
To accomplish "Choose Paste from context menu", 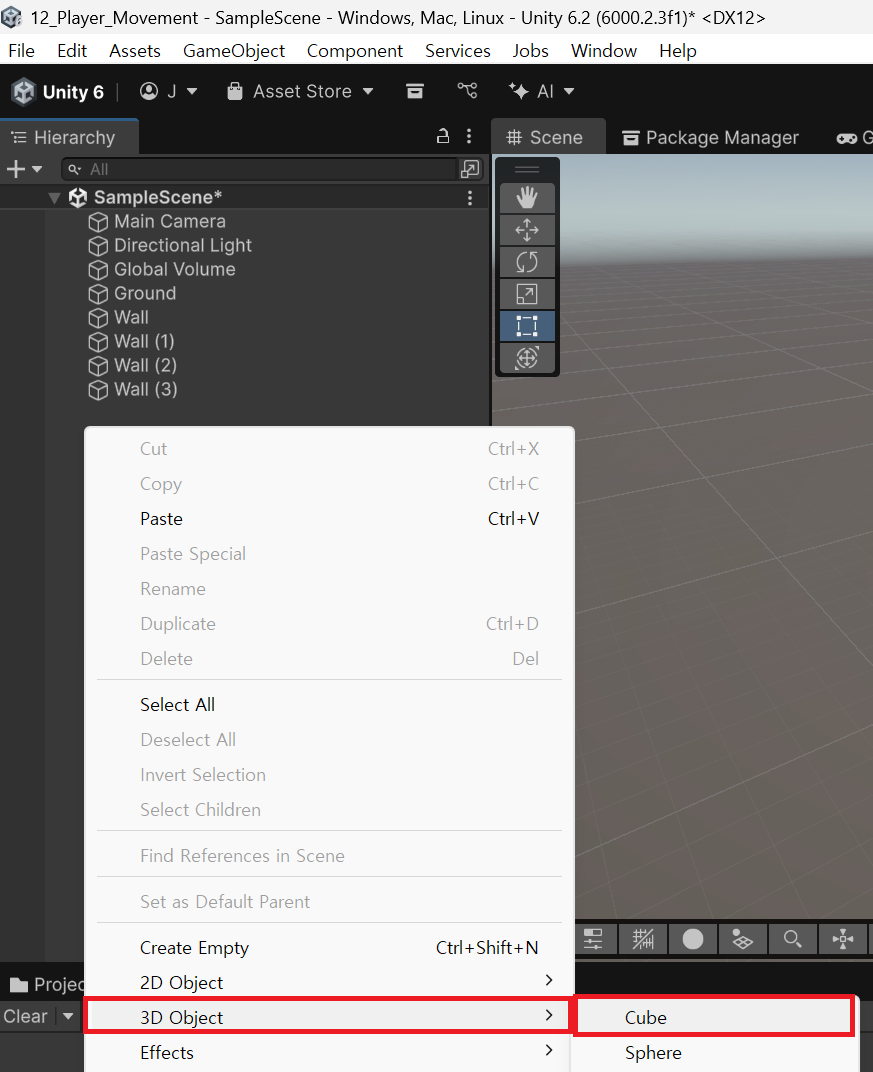I will [330, 519].
